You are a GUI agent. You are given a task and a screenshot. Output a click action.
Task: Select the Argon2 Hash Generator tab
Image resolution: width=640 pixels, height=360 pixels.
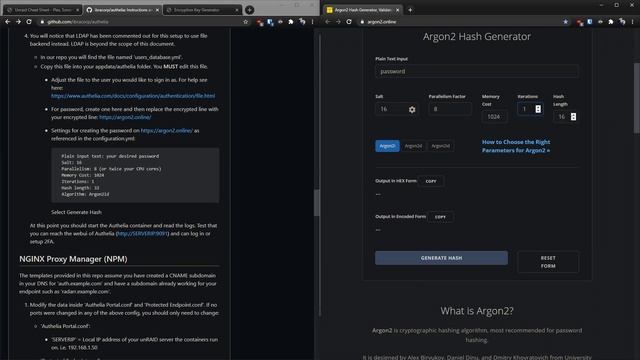(362, 10)
